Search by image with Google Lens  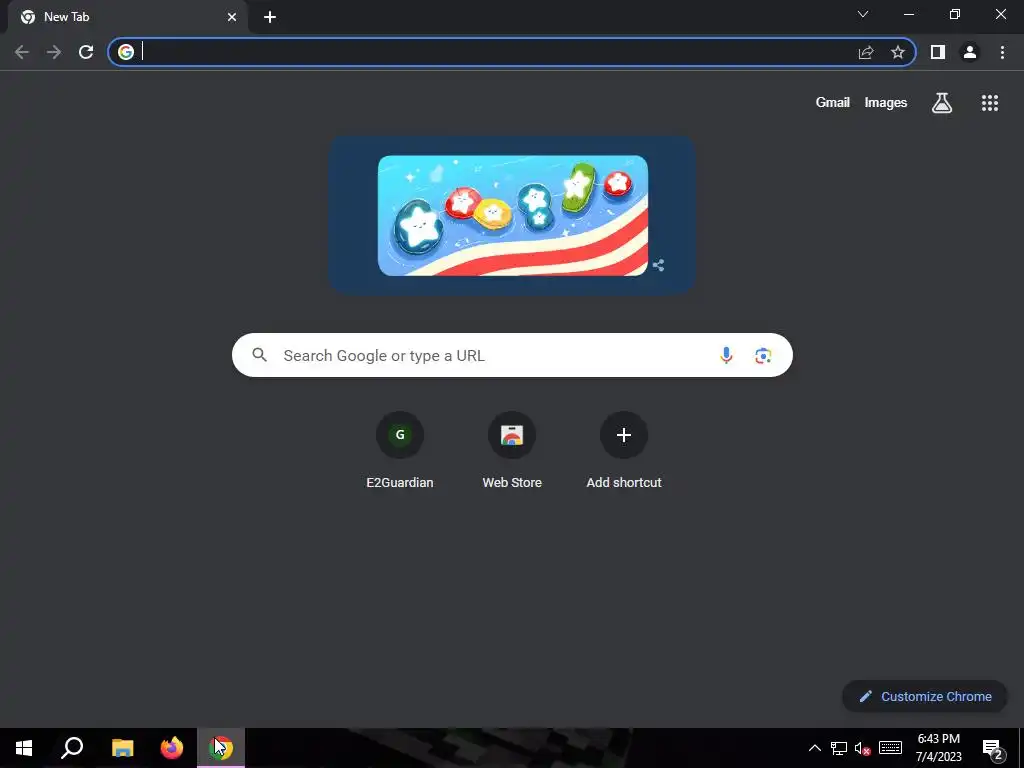click(763, 355)
